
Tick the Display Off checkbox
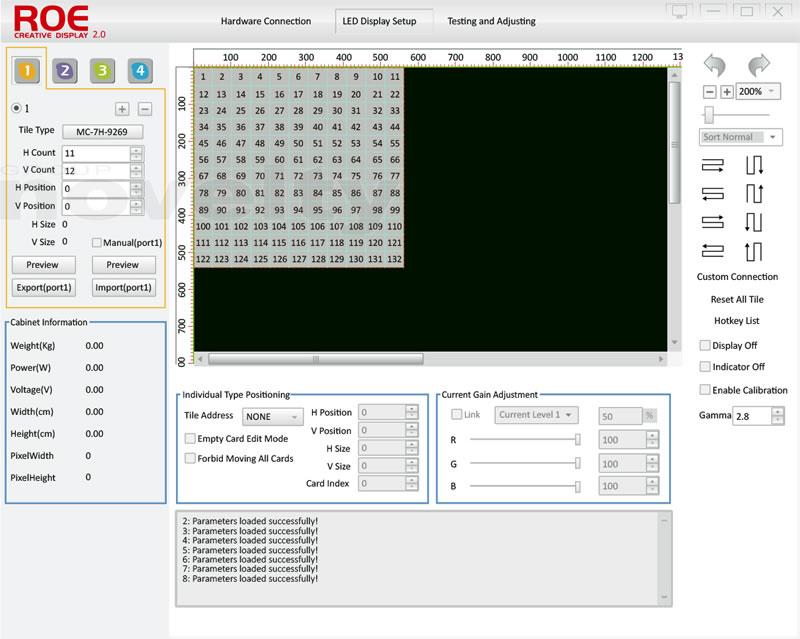[x=705, y=345]
